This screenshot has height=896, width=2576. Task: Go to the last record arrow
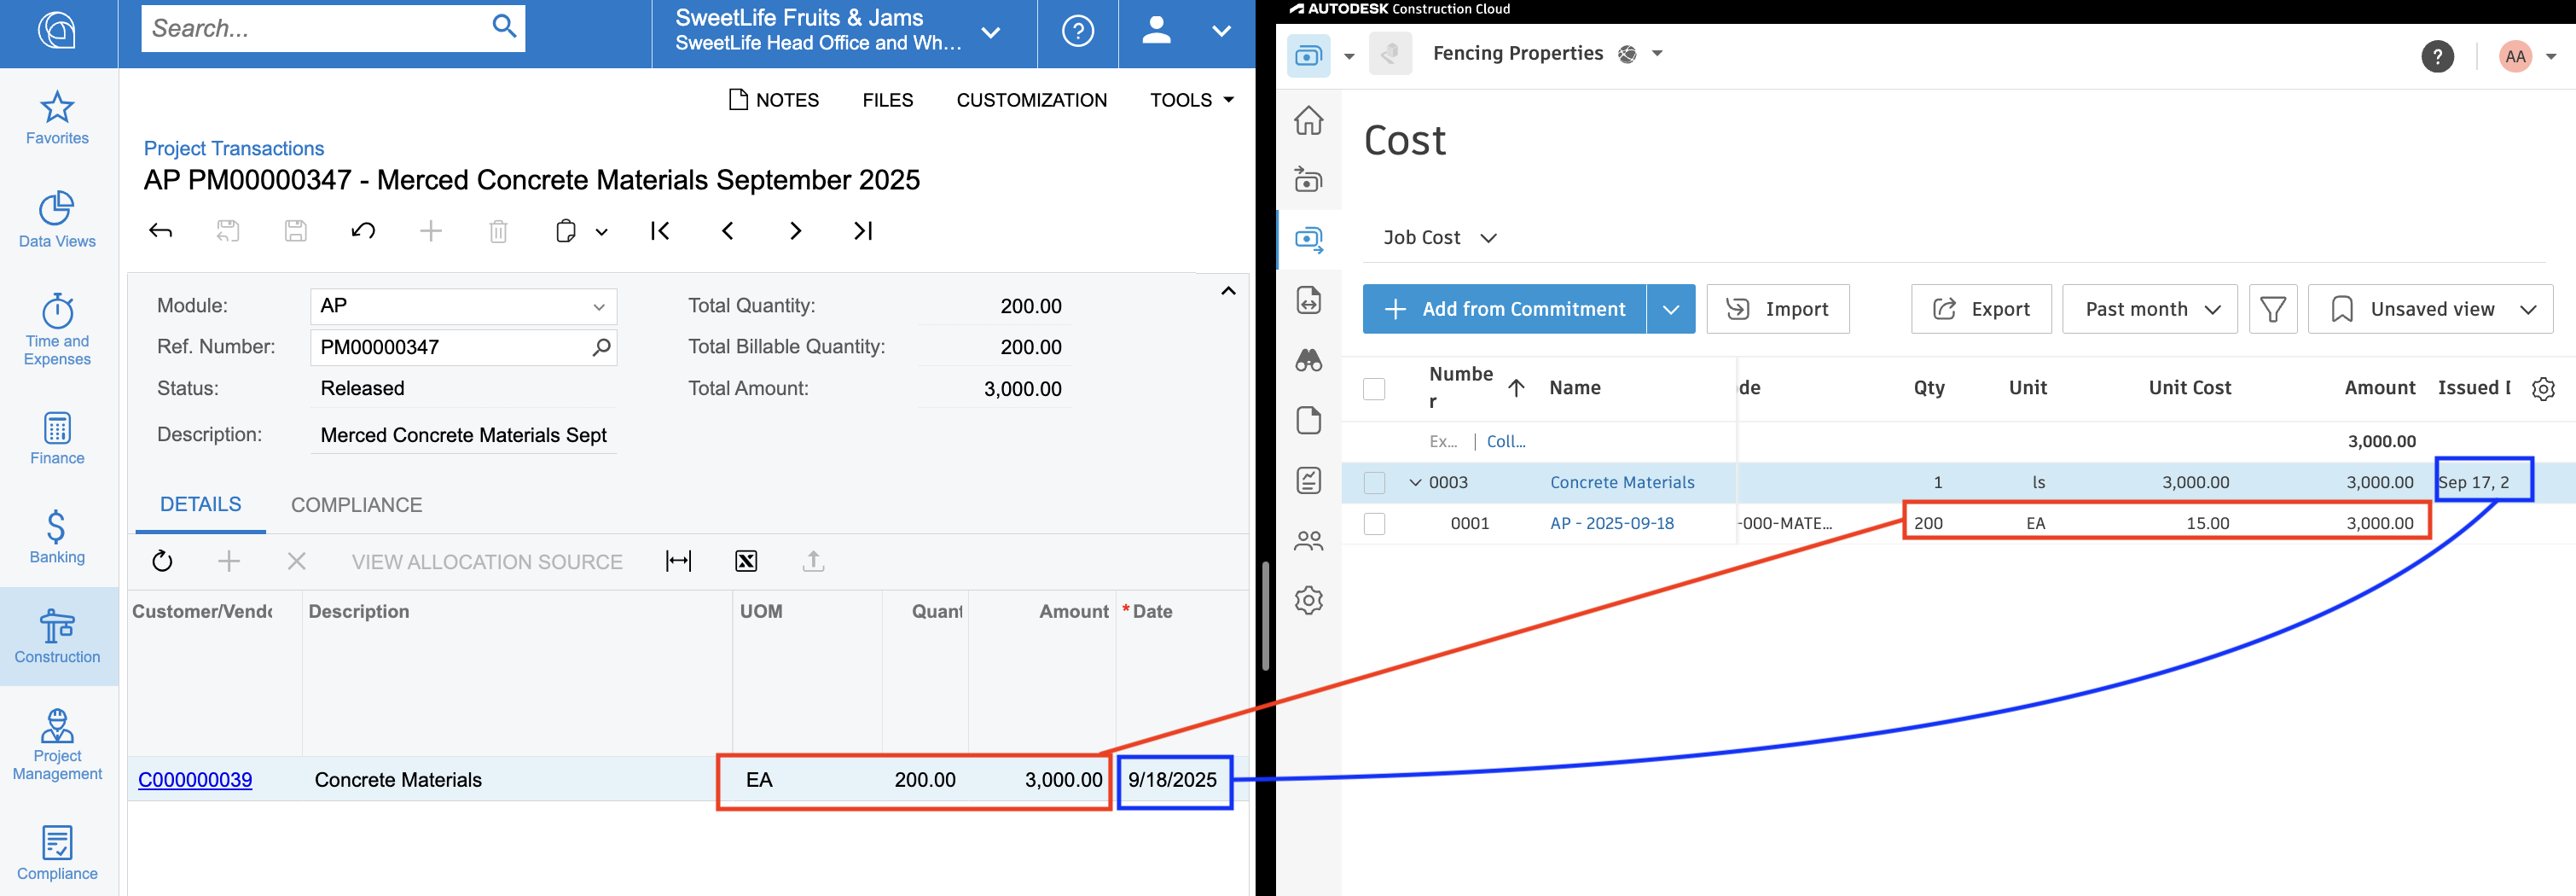coord(862,231)
